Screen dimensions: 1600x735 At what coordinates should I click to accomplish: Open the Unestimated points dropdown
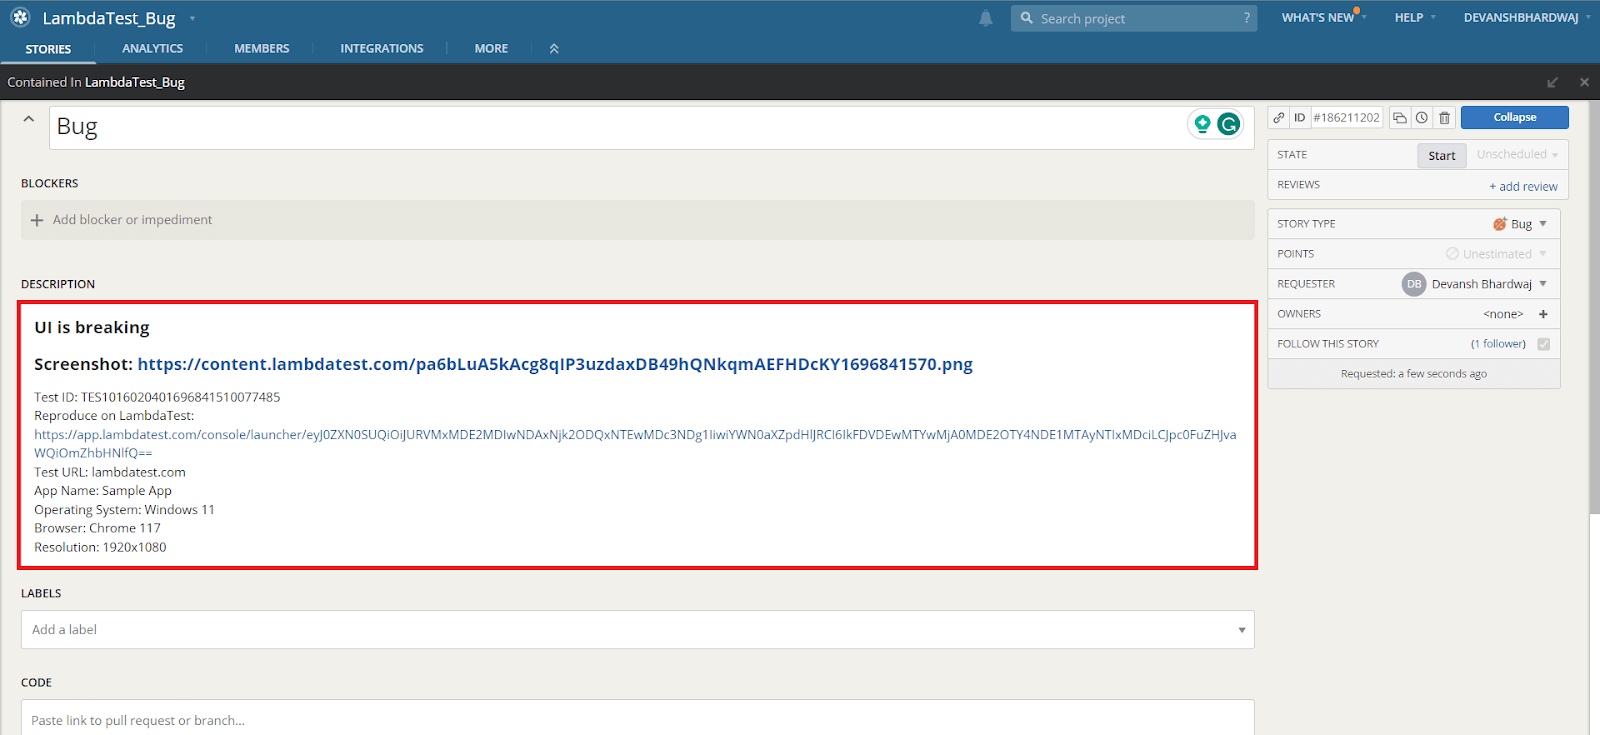pyautogui.click(x=1496, y=254)
